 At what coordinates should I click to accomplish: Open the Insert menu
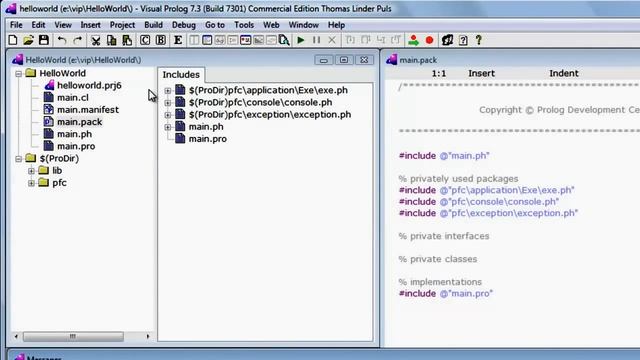click(91, 25)
